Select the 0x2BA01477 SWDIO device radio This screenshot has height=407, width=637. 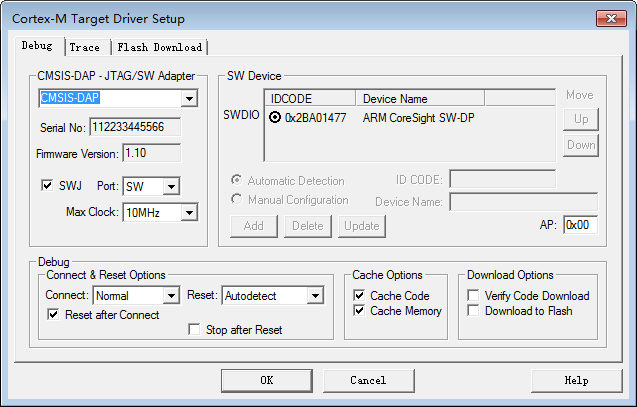(x=275, y=117)
